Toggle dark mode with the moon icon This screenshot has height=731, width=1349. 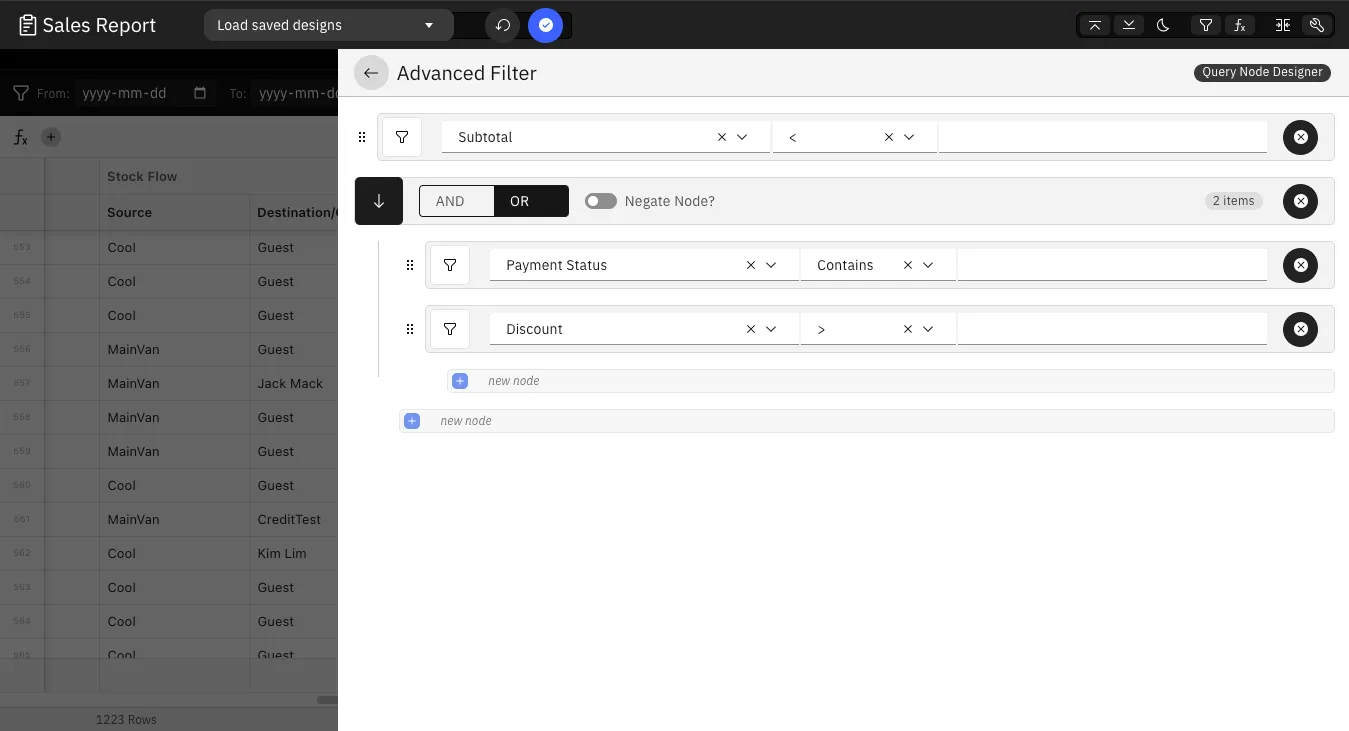click(1163, 25)
